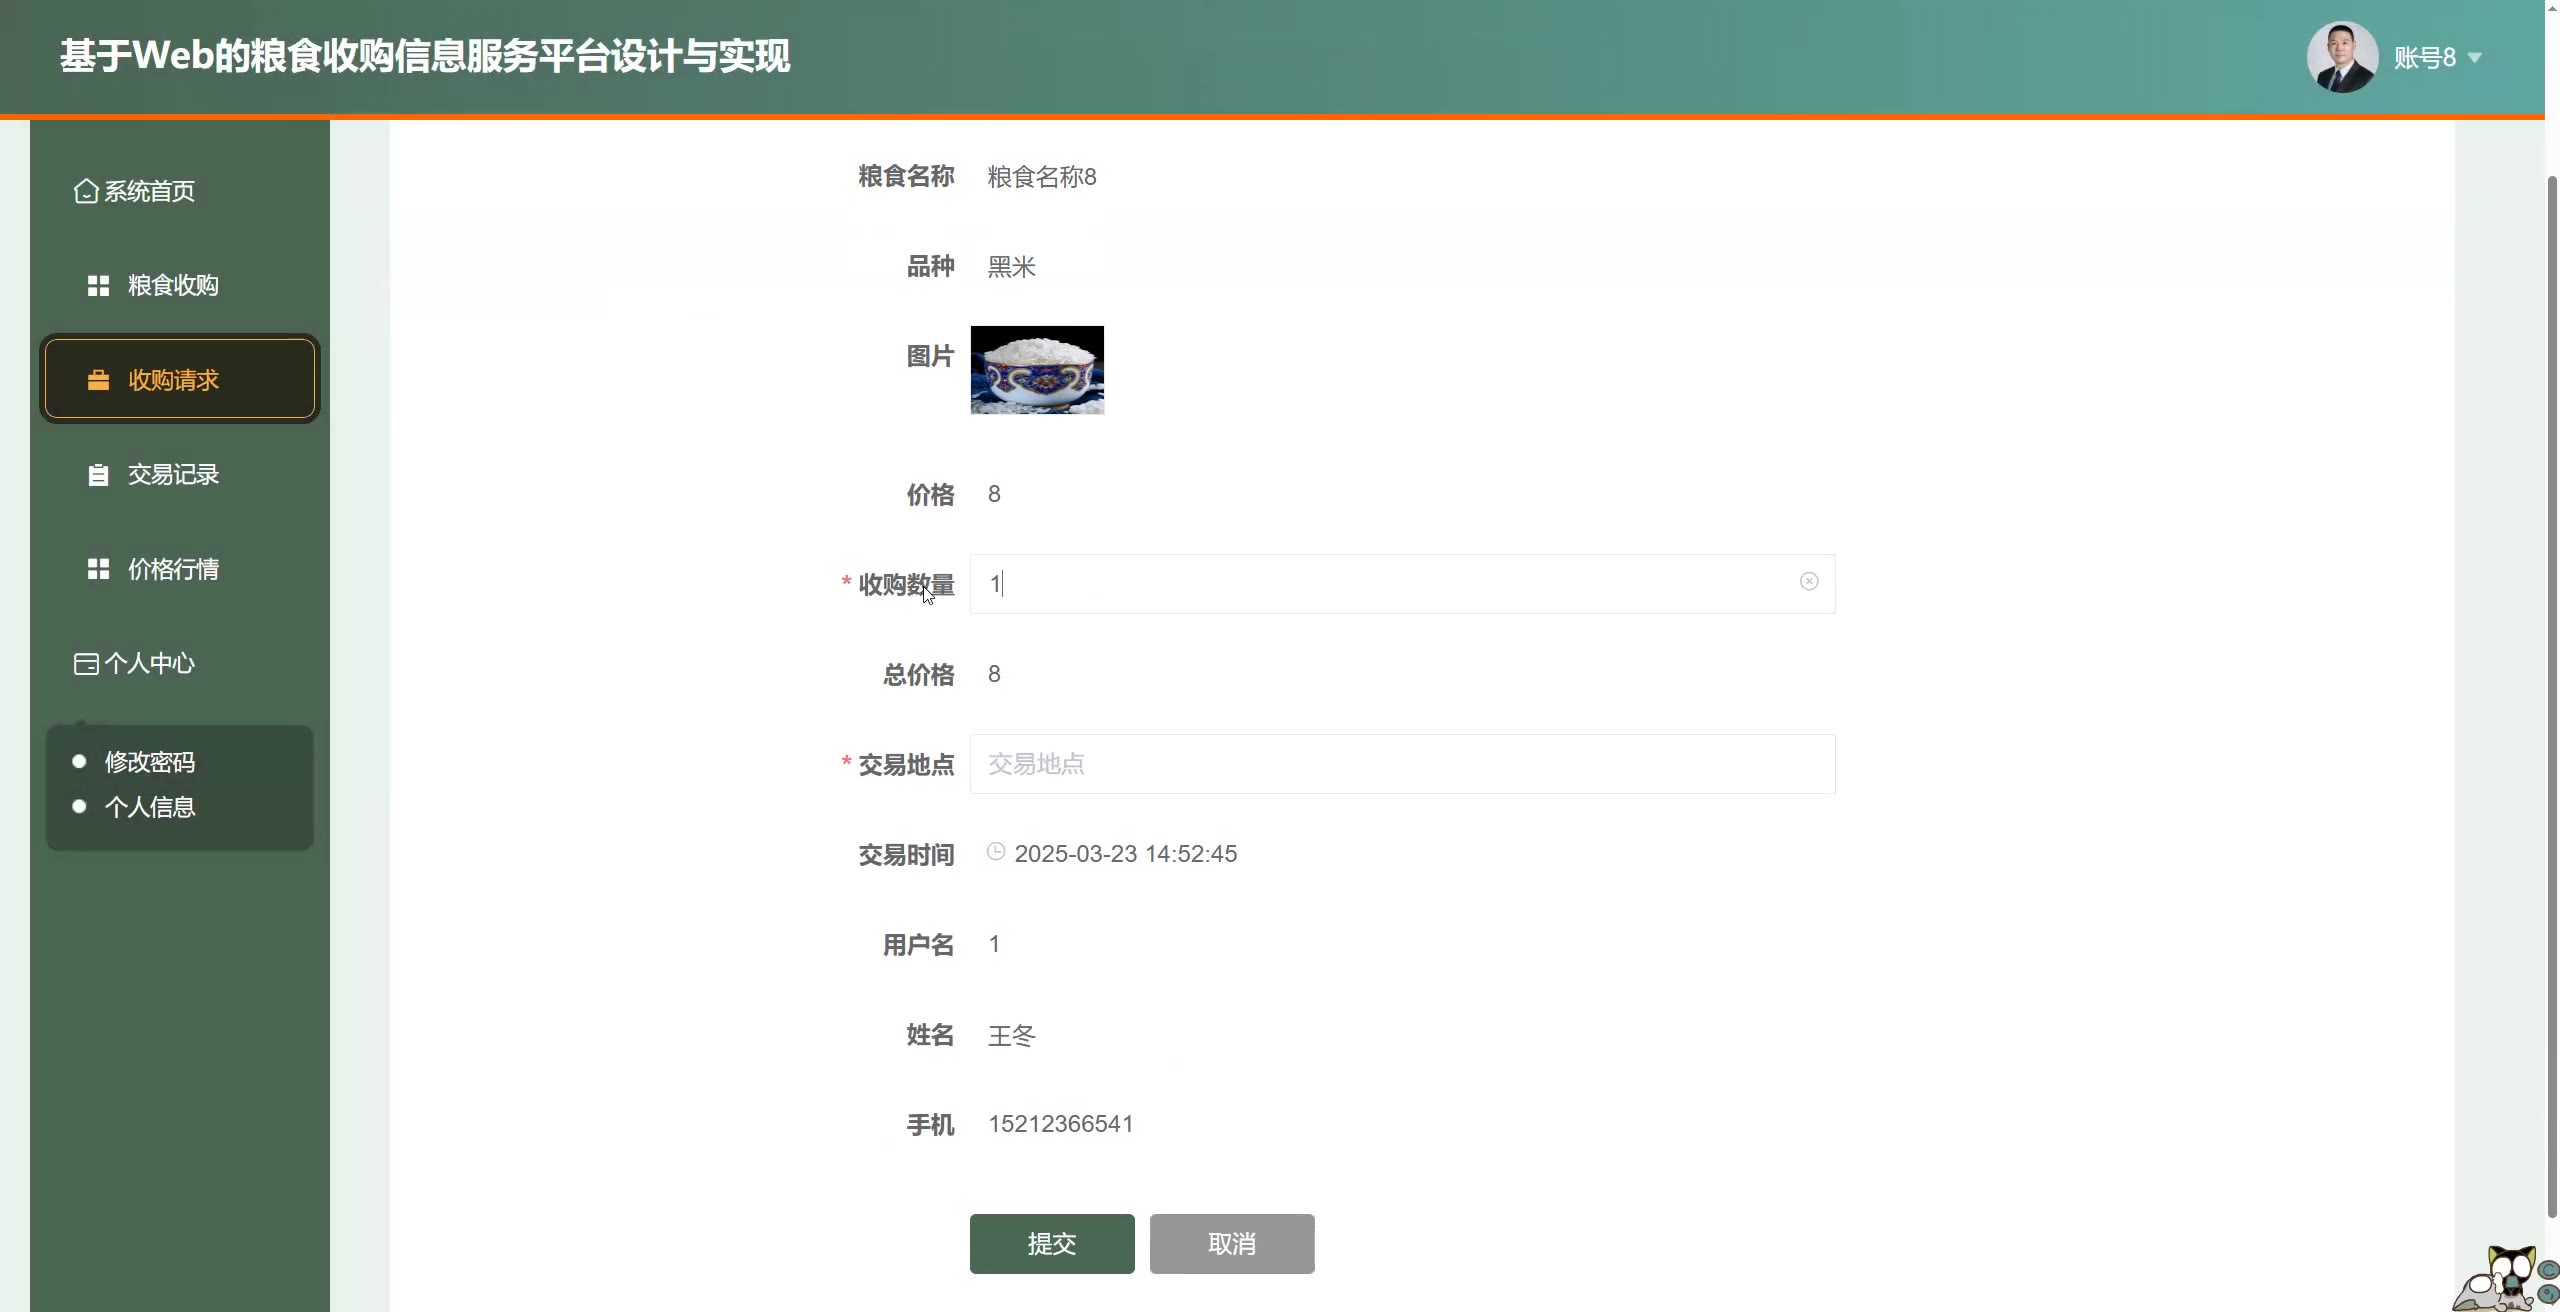Open the 个人信息 submenu item
Viewport: 2560px width, 1312px height.
[150, 807]
